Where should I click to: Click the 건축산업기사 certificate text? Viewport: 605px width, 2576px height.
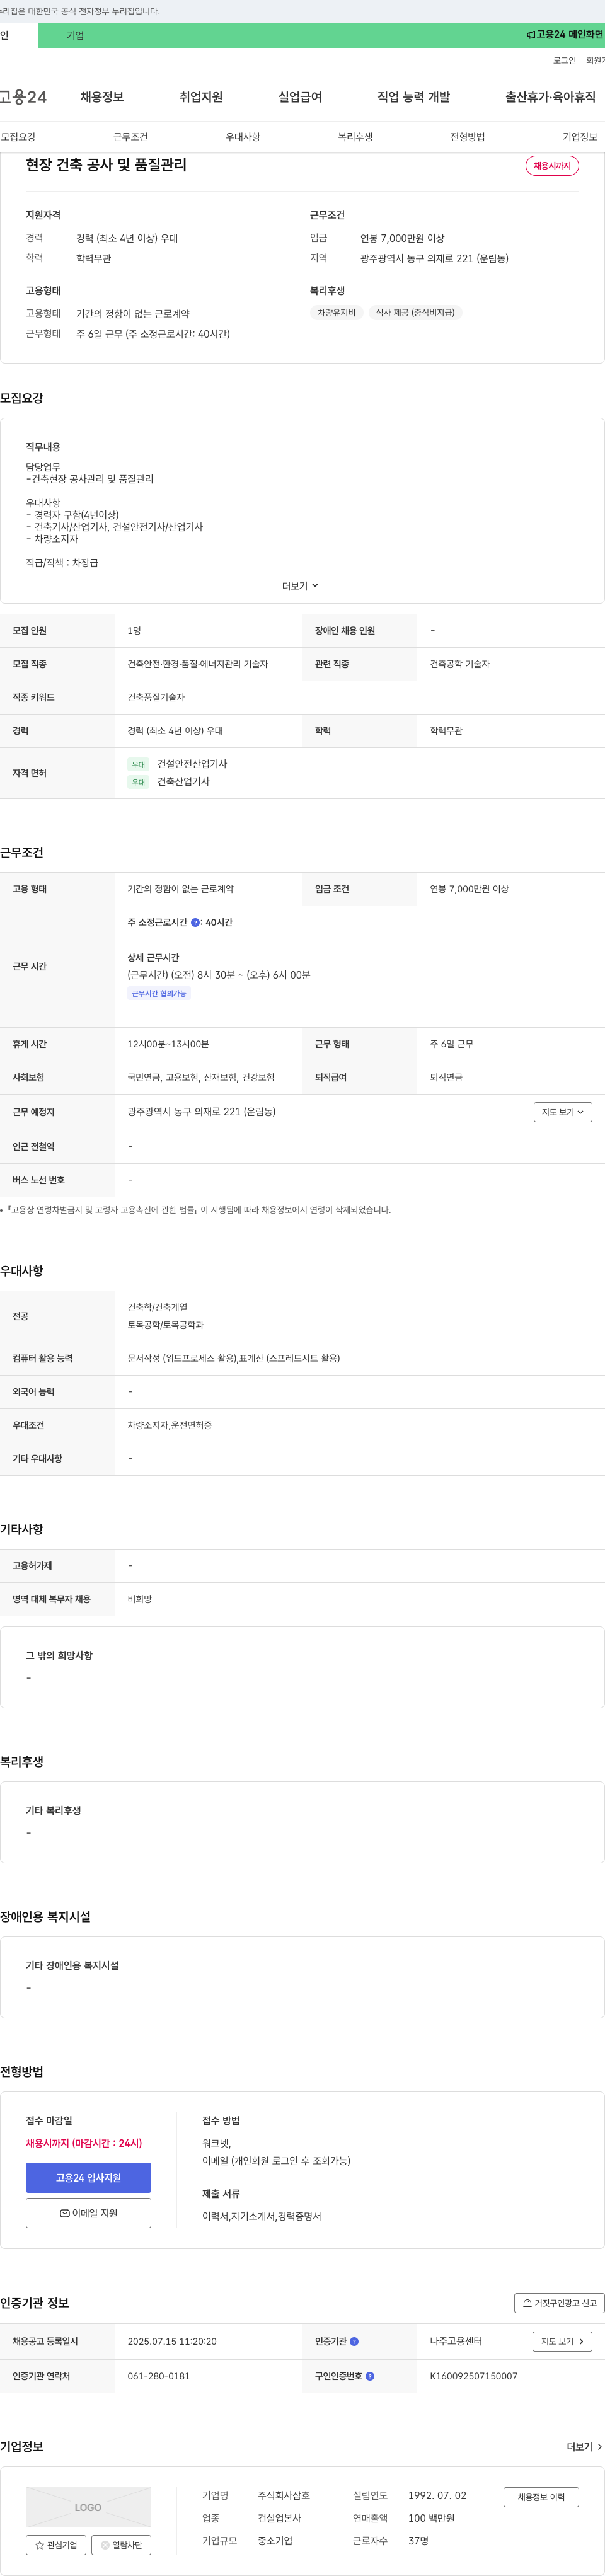point(183,782)
